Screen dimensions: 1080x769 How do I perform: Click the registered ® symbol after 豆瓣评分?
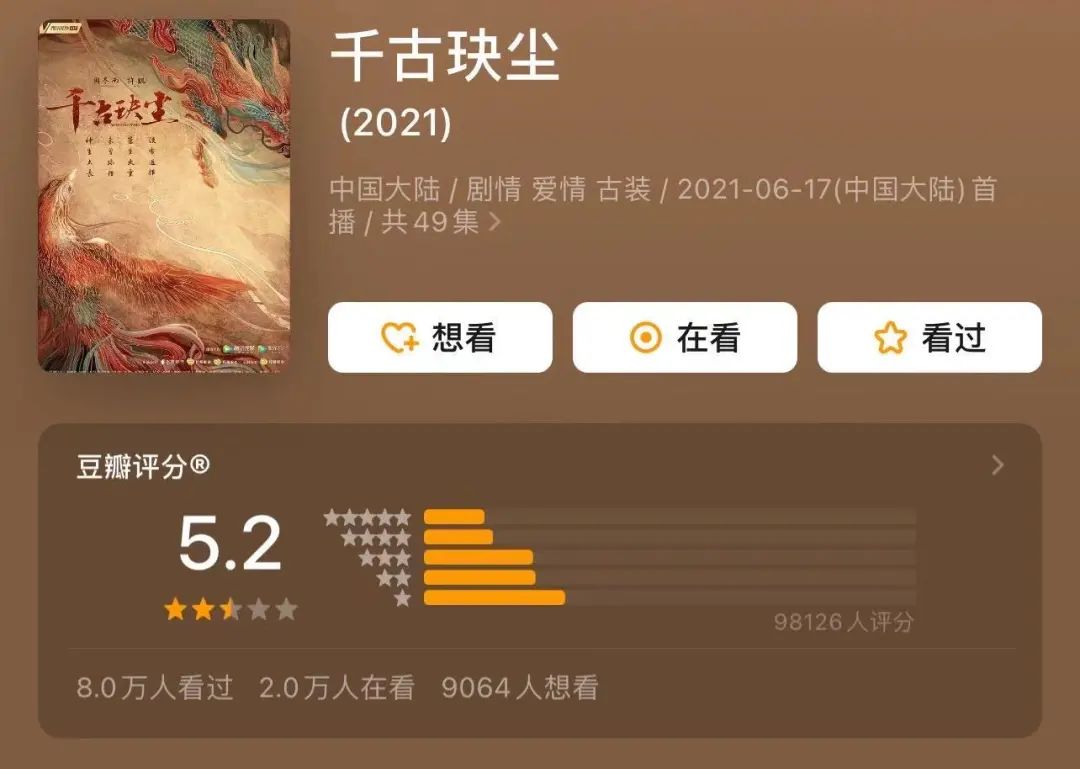[x=198, y=465]
